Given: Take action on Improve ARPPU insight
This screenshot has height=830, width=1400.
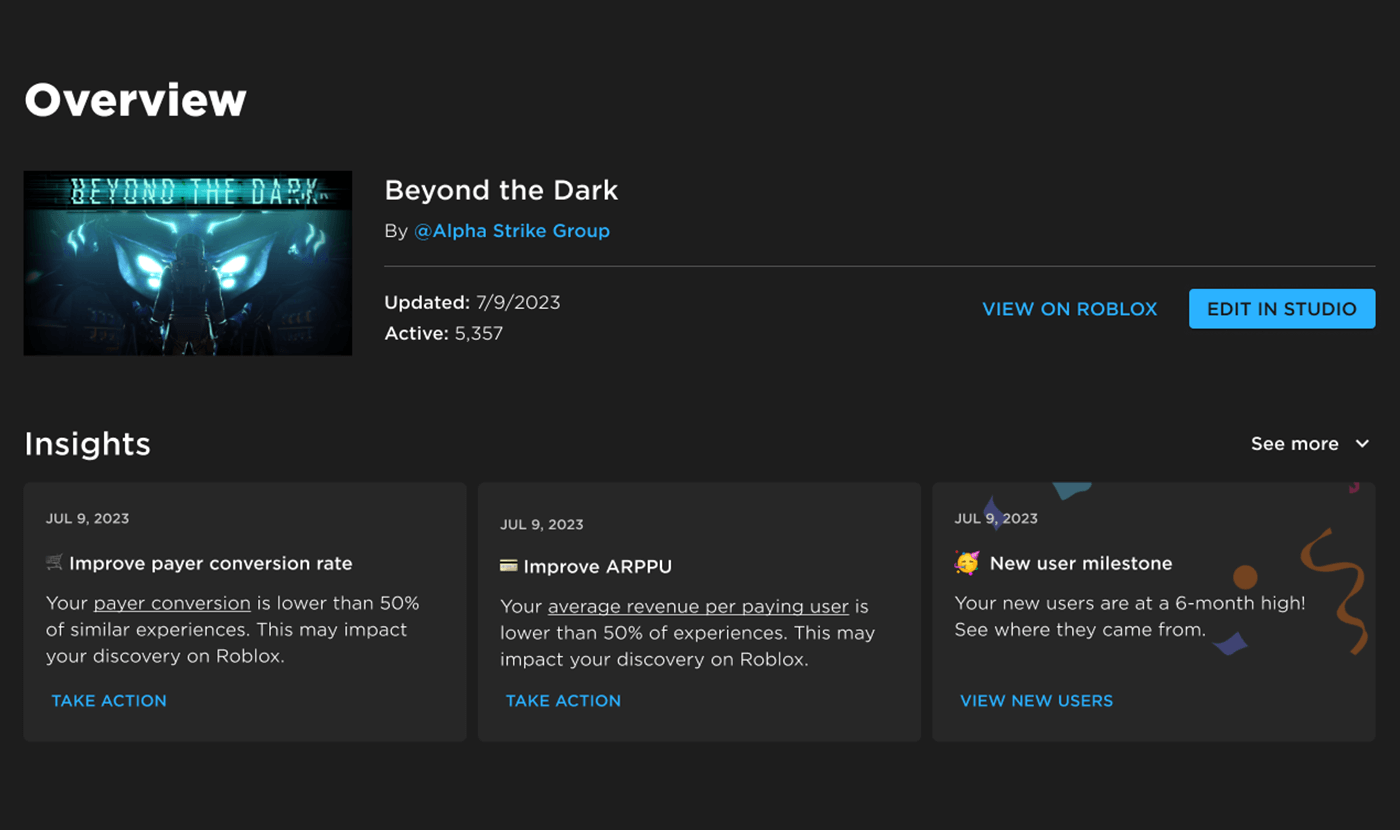Looking at the screenshot, I should pyautogui.click(x=563, y=701).
